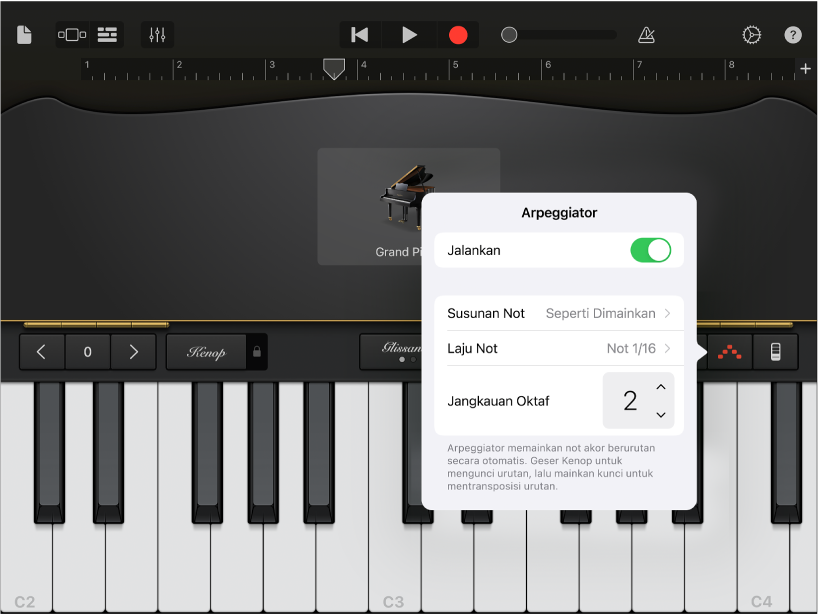
Task: Open the track controls fader icon
Action: tap(156, 34)
